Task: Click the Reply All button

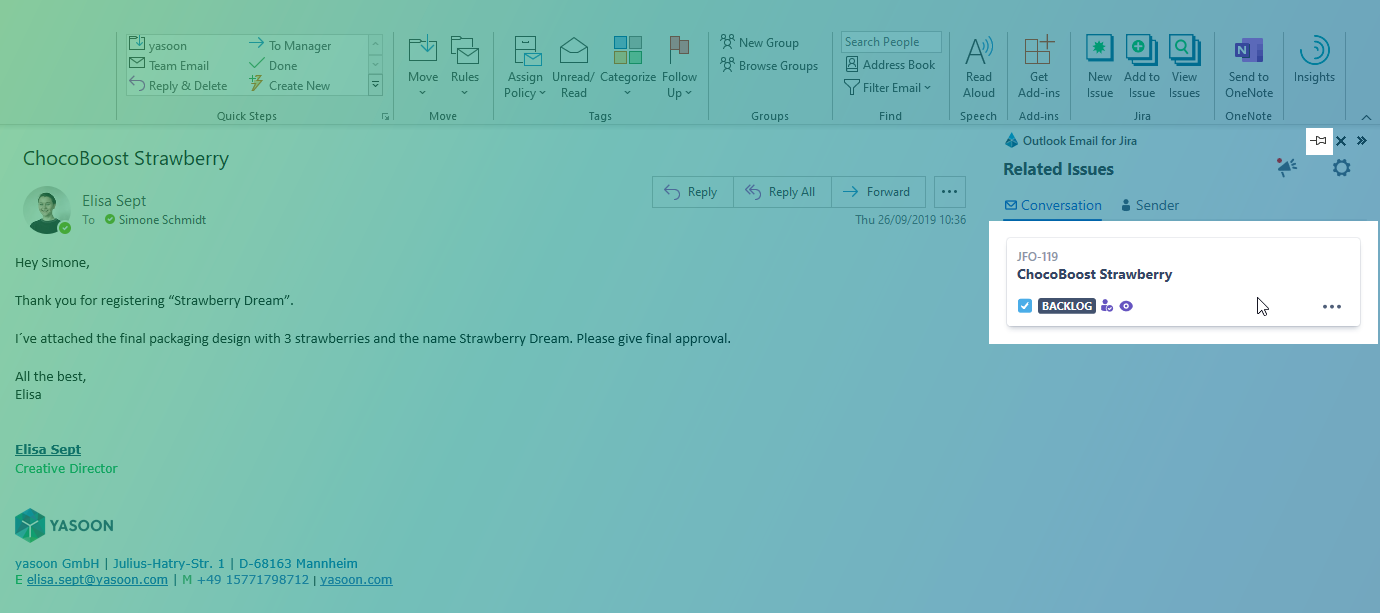Action: (x=781, y=192)
